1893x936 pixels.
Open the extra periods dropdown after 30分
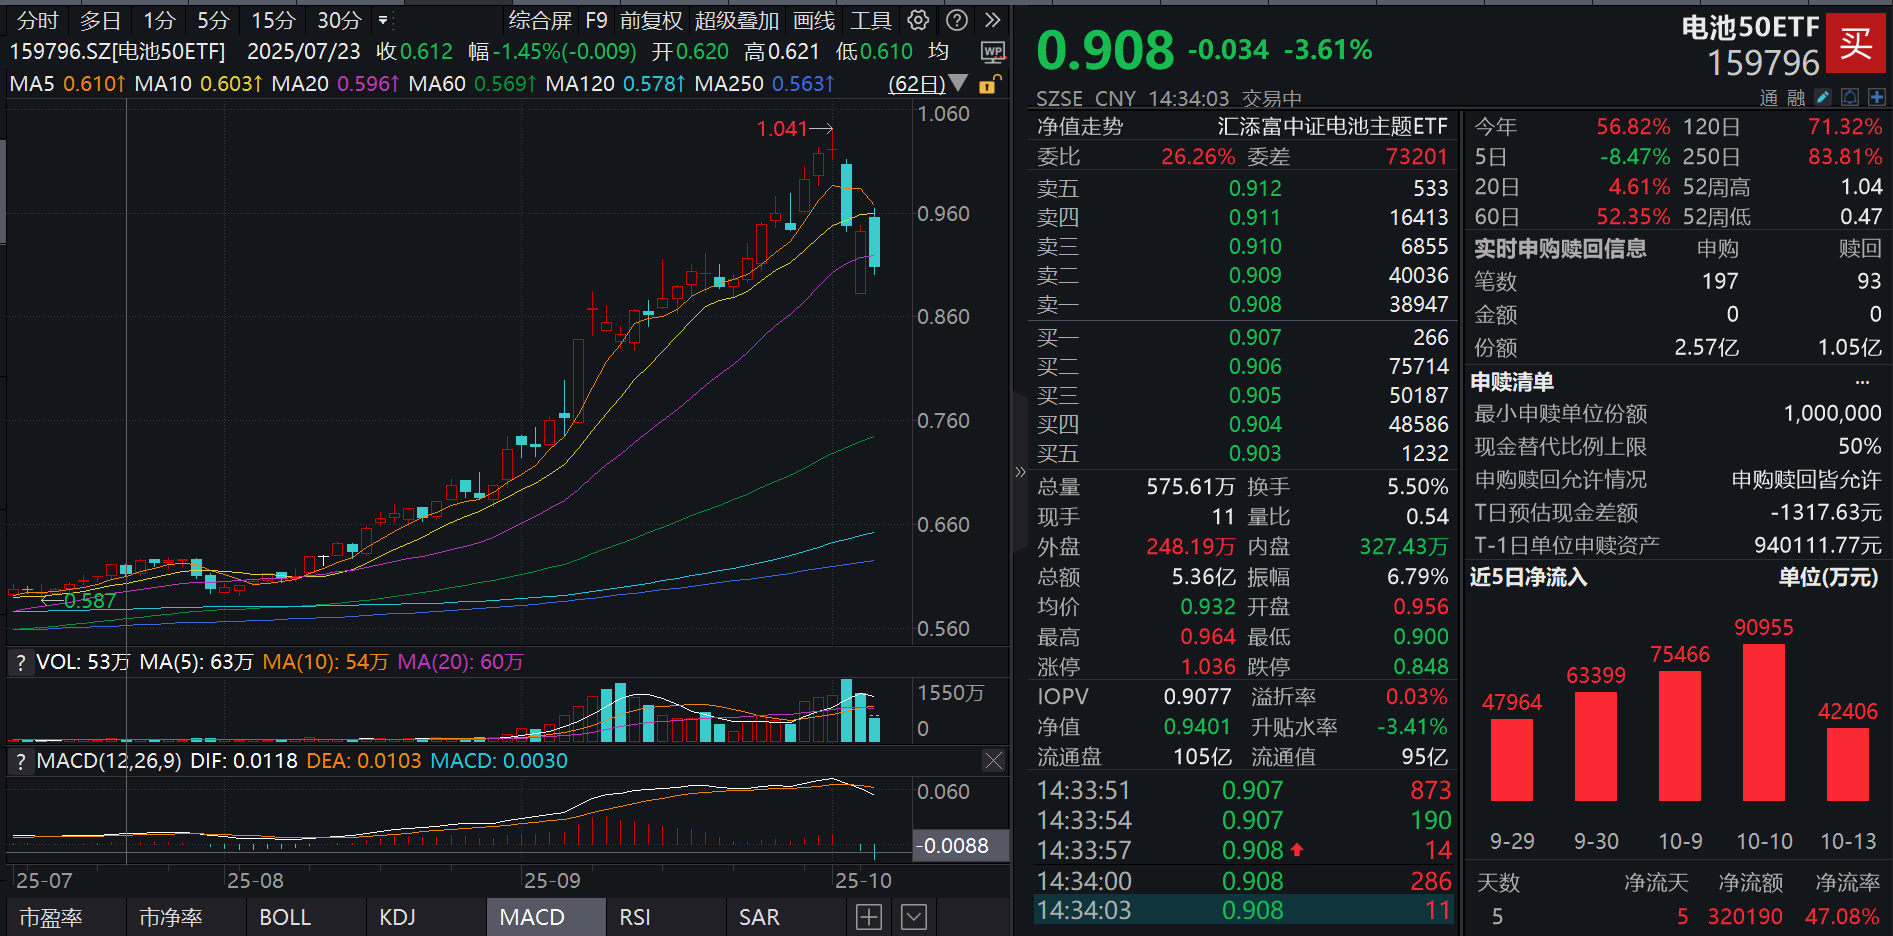pyautogui.click(x=381, y=20)
